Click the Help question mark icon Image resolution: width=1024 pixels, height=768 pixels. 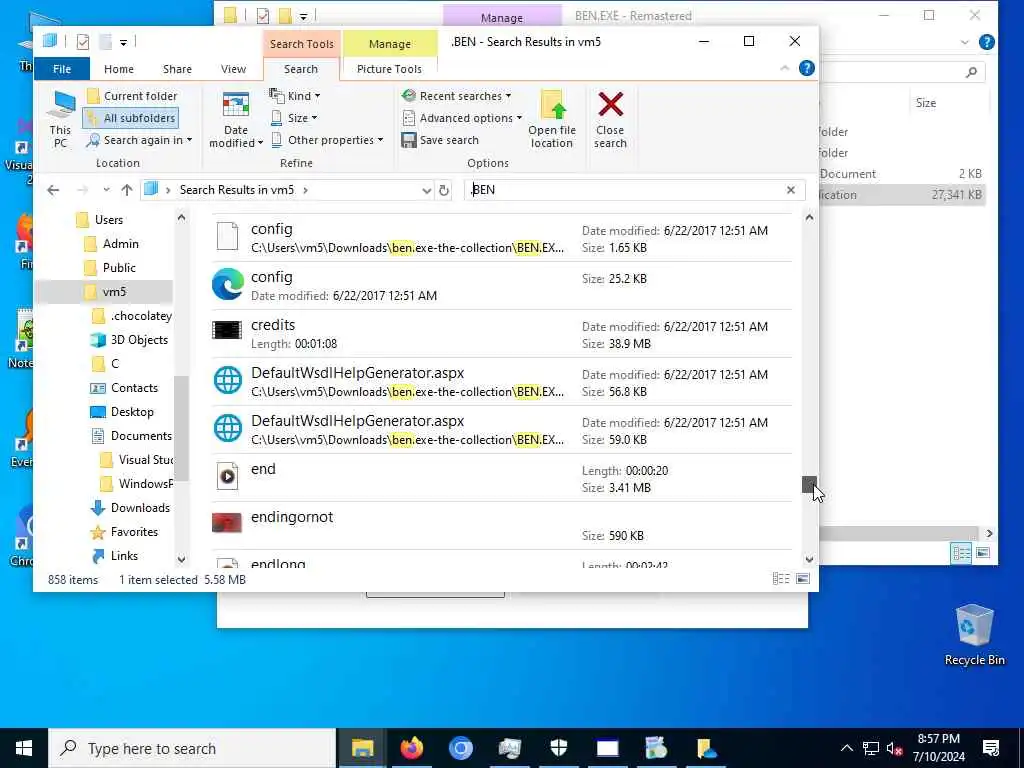pyautogui.click(x=807, y=68)
